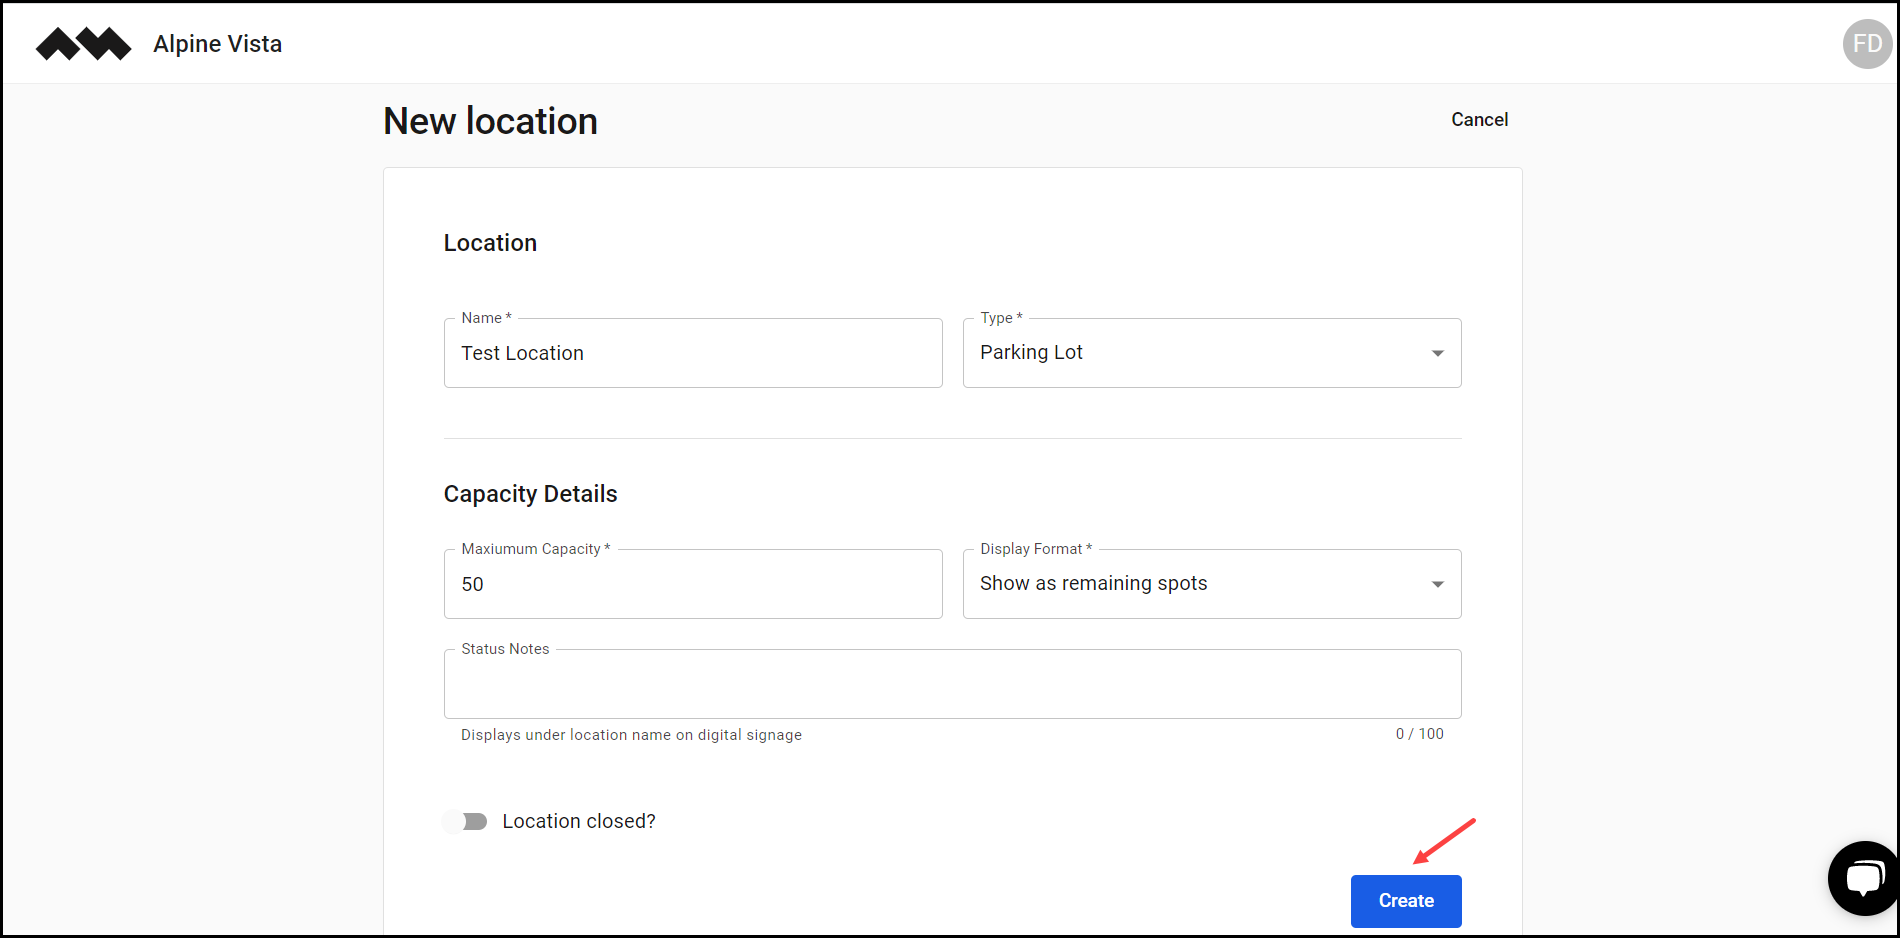Click the Name field containing Test Location
Screen dimensions: 1900x938
tap(692, 352)
